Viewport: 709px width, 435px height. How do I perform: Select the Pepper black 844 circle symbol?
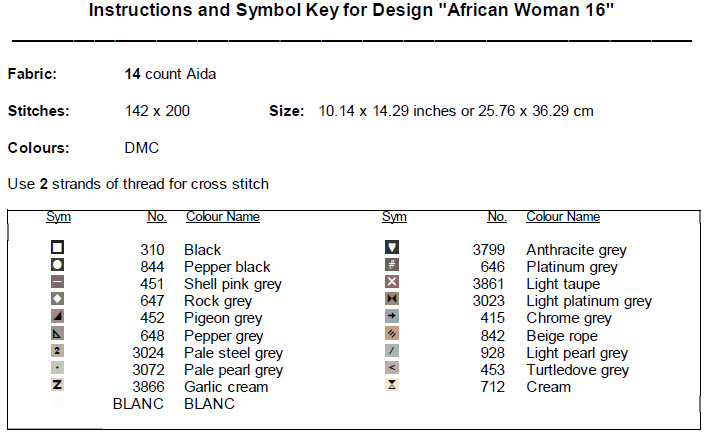(58, 265)
